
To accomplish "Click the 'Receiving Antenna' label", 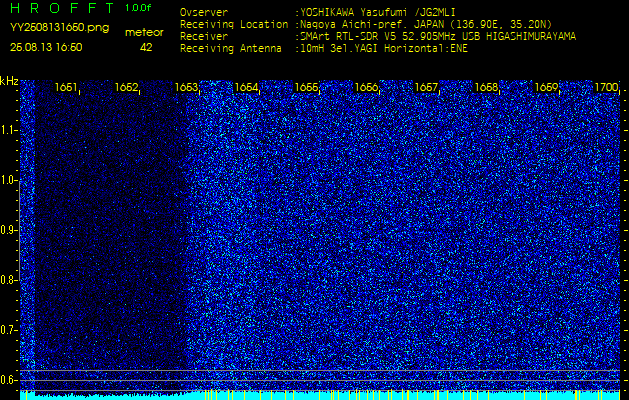I will (x=231, y=49).
